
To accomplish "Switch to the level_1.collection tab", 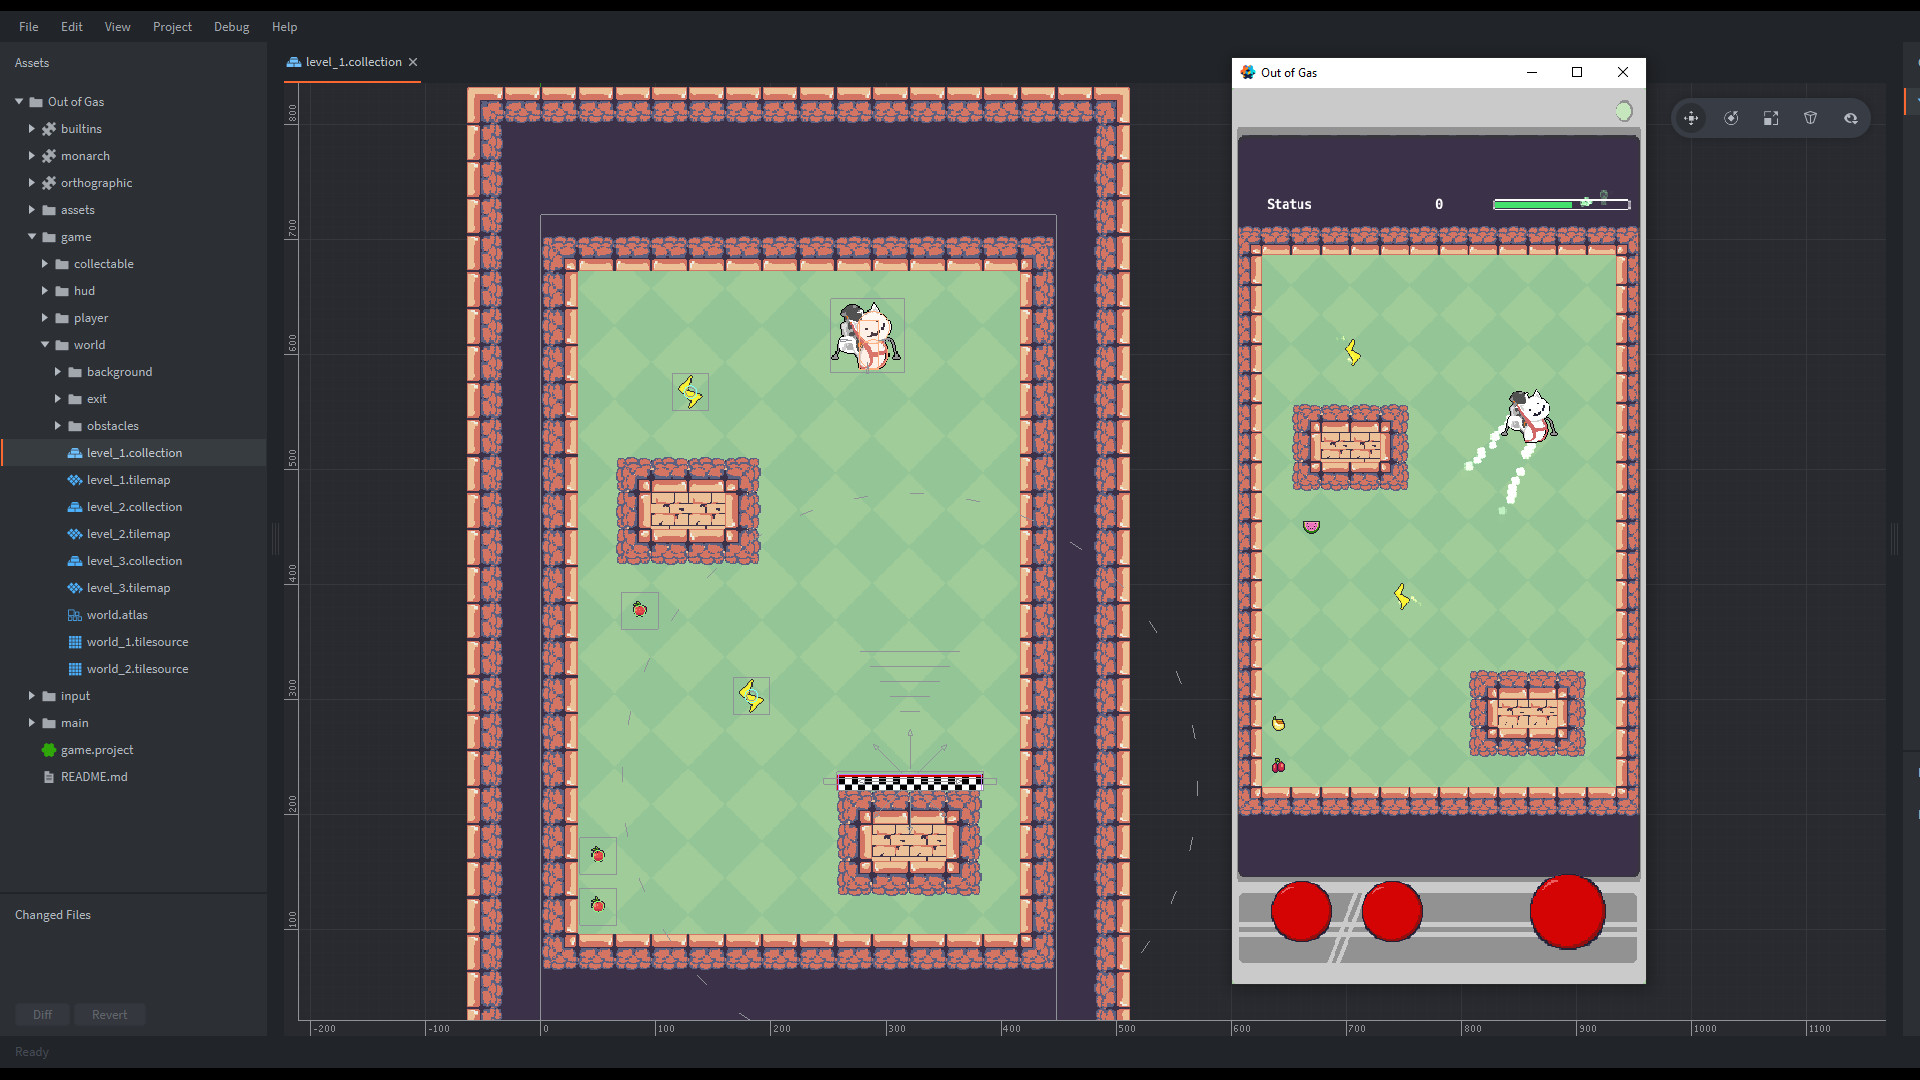I will click(351, 61).
